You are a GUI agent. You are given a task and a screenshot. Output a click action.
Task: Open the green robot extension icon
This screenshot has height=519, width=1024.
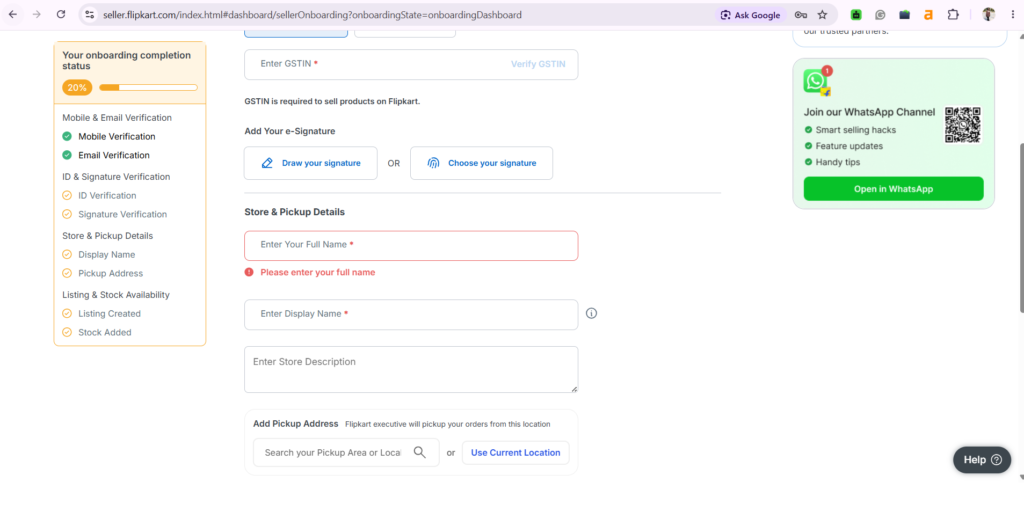click(x=856, y=14)
